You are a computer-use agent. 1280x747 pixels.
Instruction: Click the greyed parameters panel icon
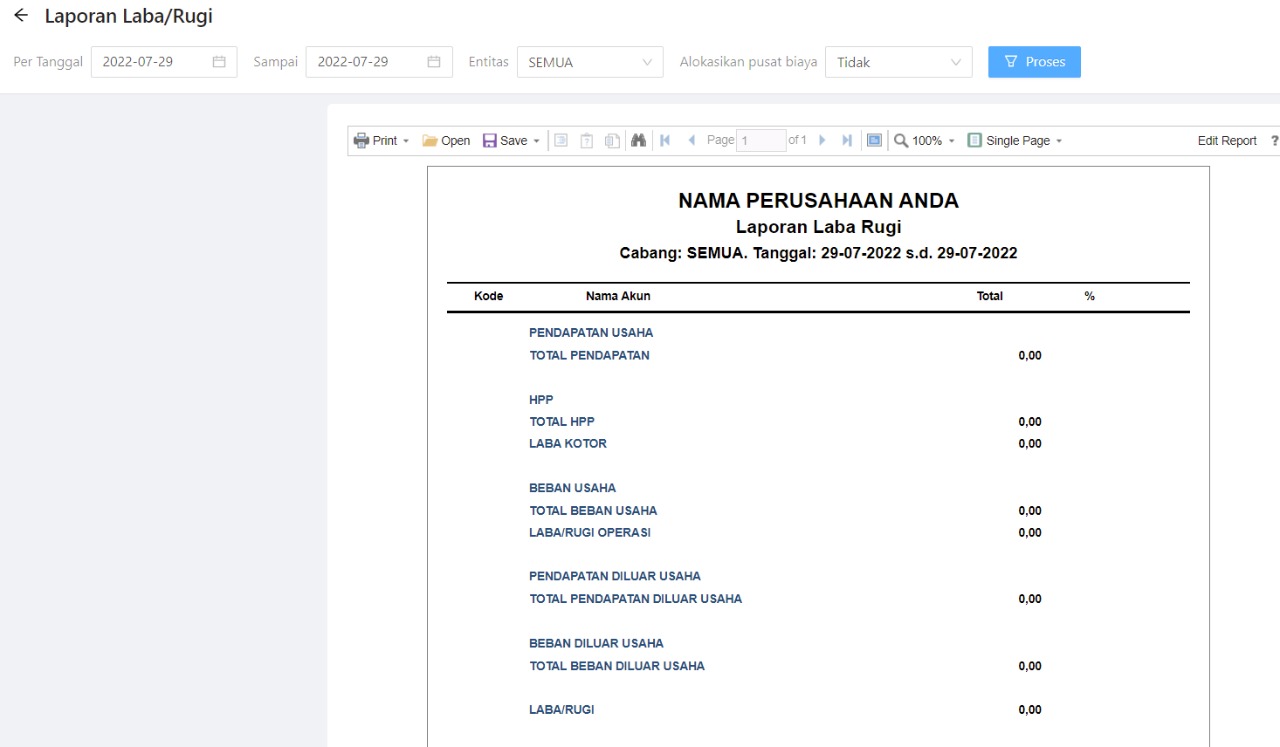point(587,141)
